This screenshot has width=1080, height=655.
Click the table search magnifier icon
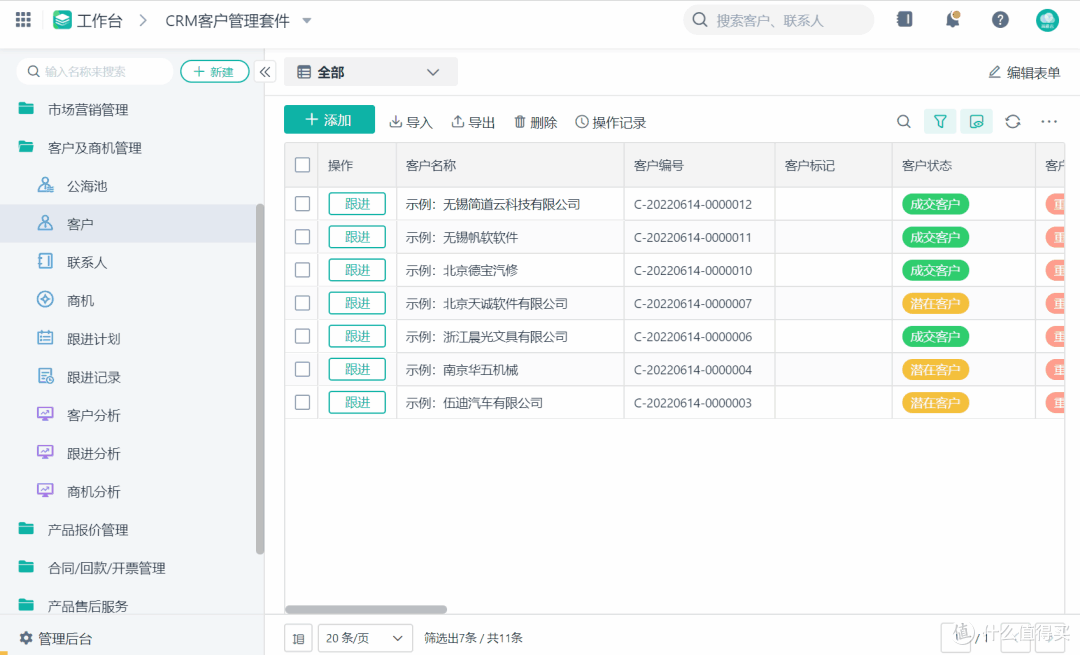point(904,122)
